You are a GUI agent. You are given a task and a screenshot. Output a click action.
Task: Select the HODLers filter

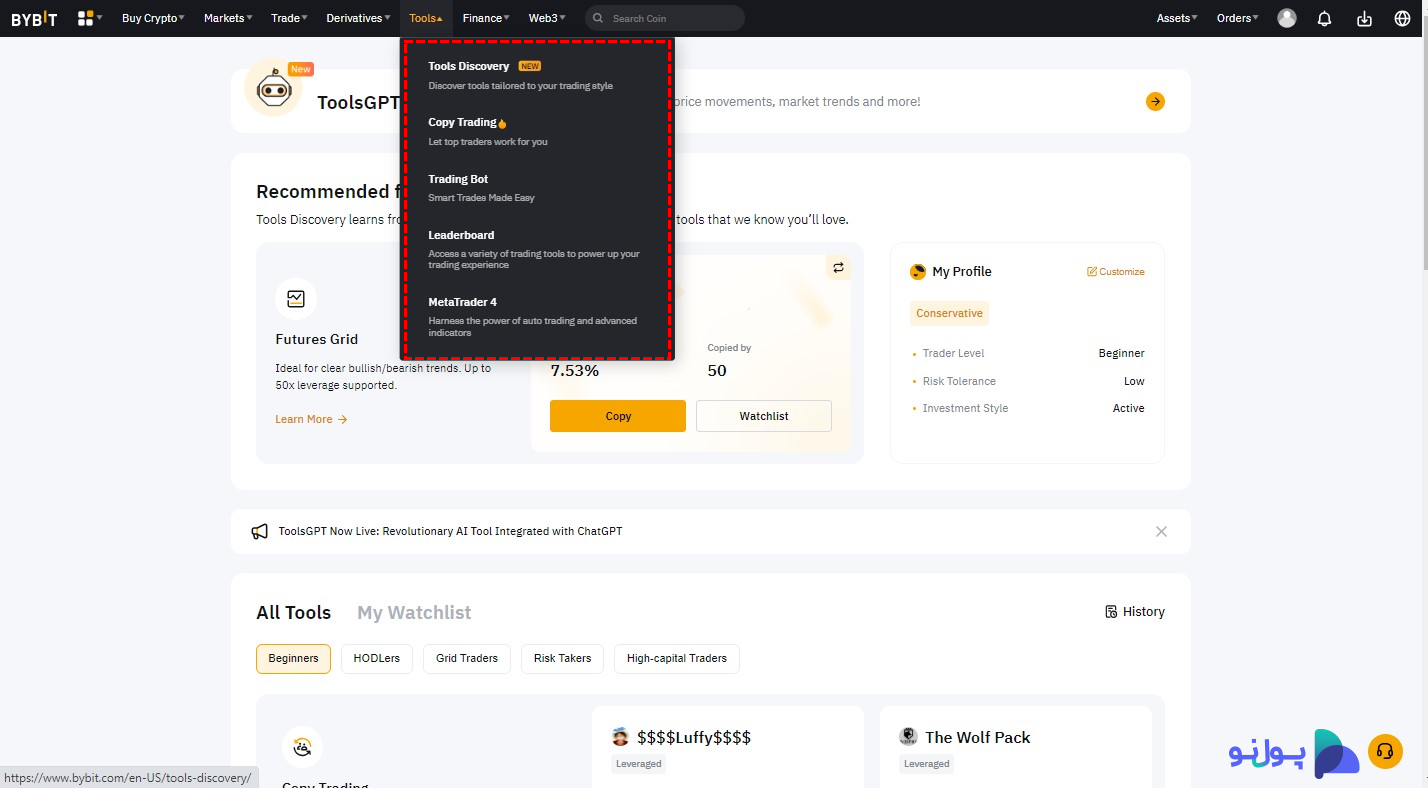pos(377,658)
